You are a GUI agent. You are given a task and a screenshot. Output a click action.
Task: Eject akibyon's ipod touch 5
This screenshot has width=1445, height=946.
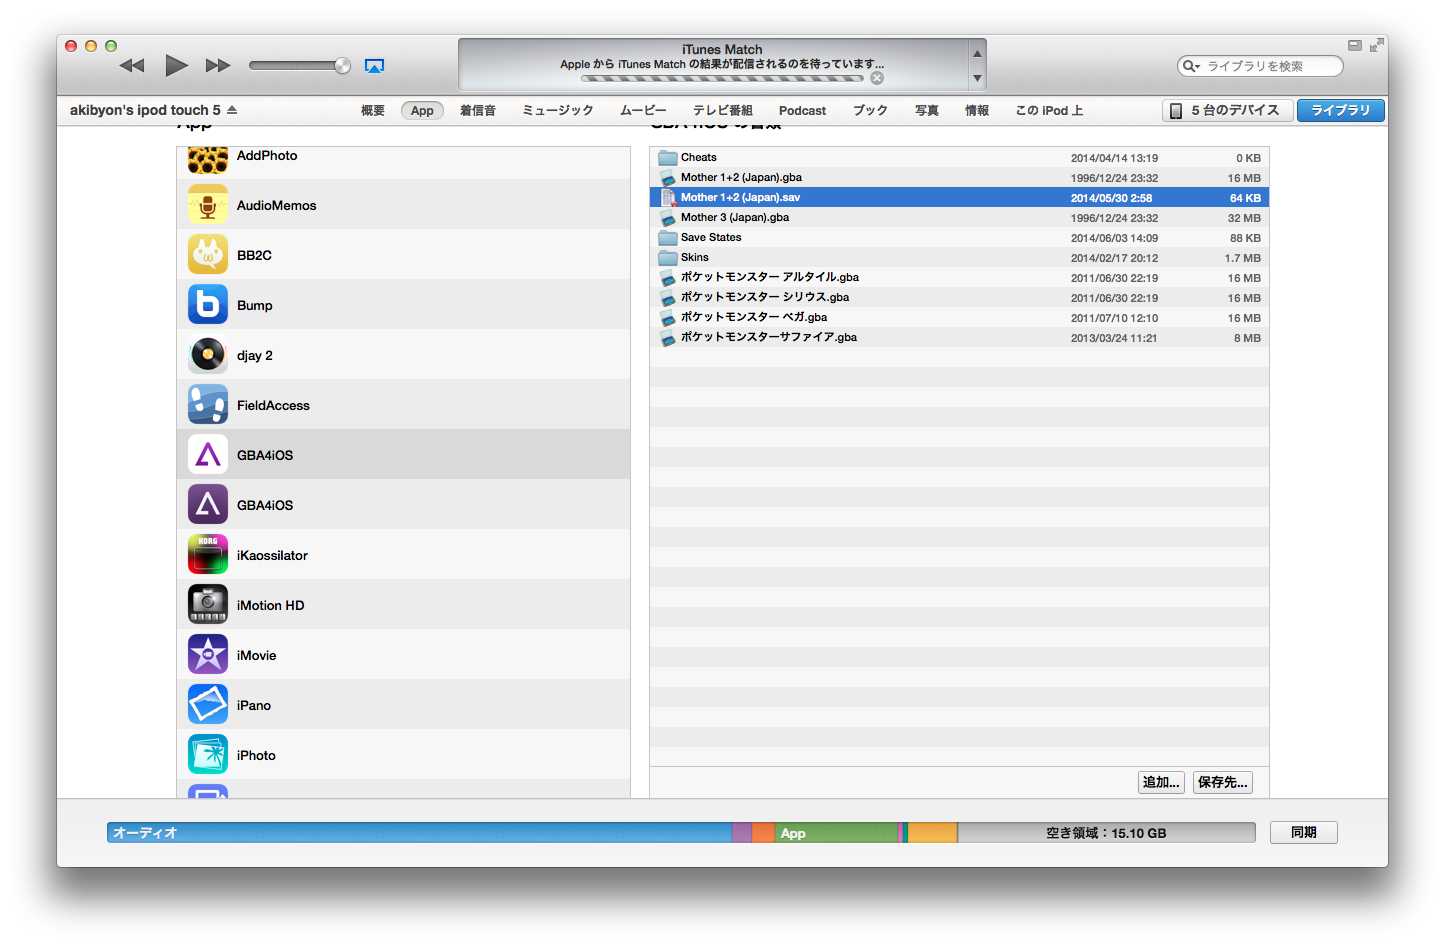[x=232, y=110]
